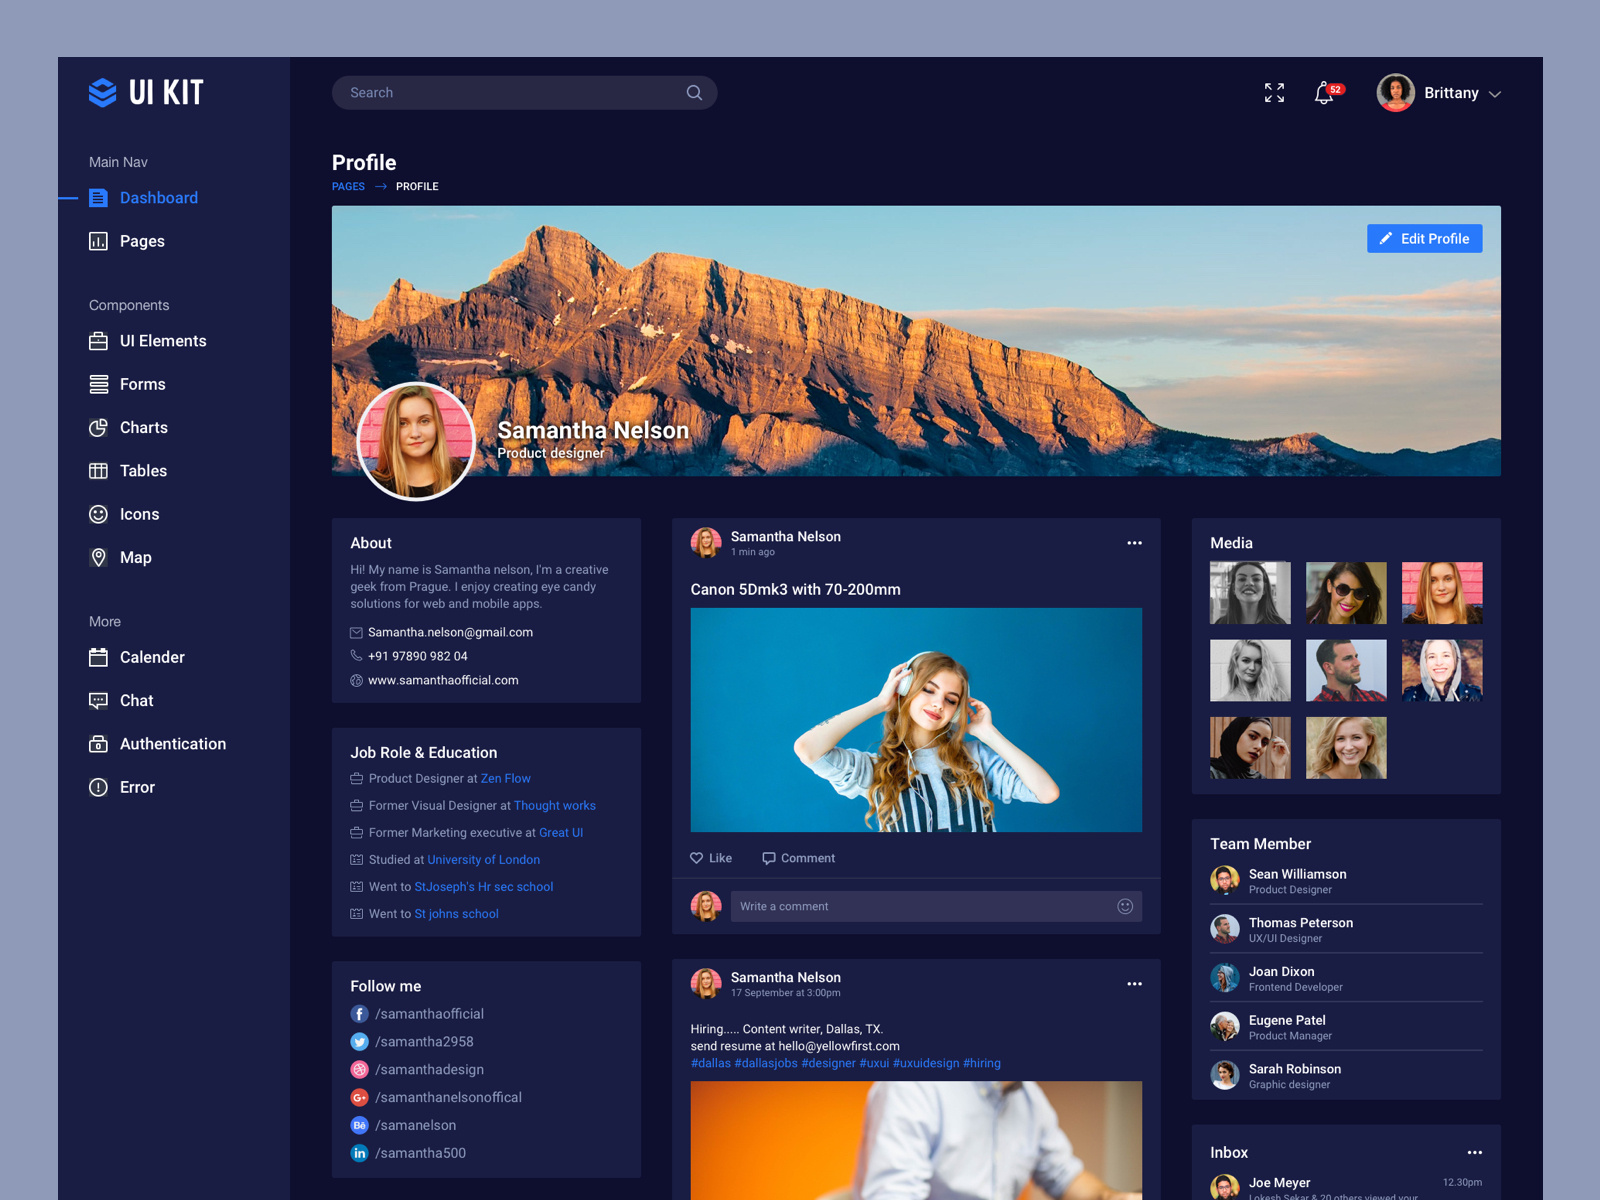Select the Charts item in the sidebar

click(x=143, y=427)
